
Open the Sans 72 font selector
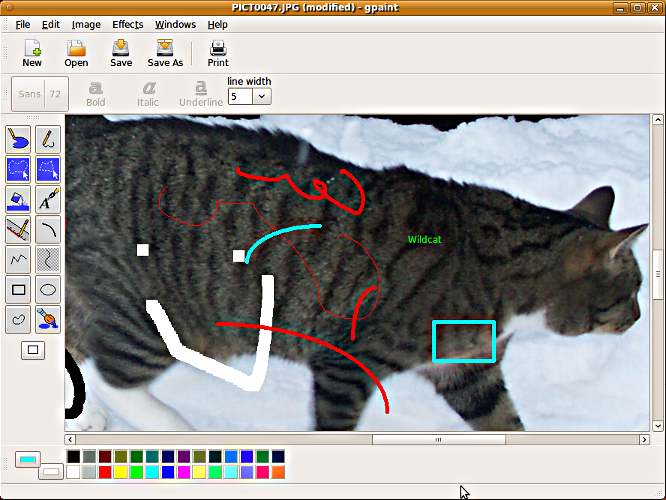click(42, 94)
